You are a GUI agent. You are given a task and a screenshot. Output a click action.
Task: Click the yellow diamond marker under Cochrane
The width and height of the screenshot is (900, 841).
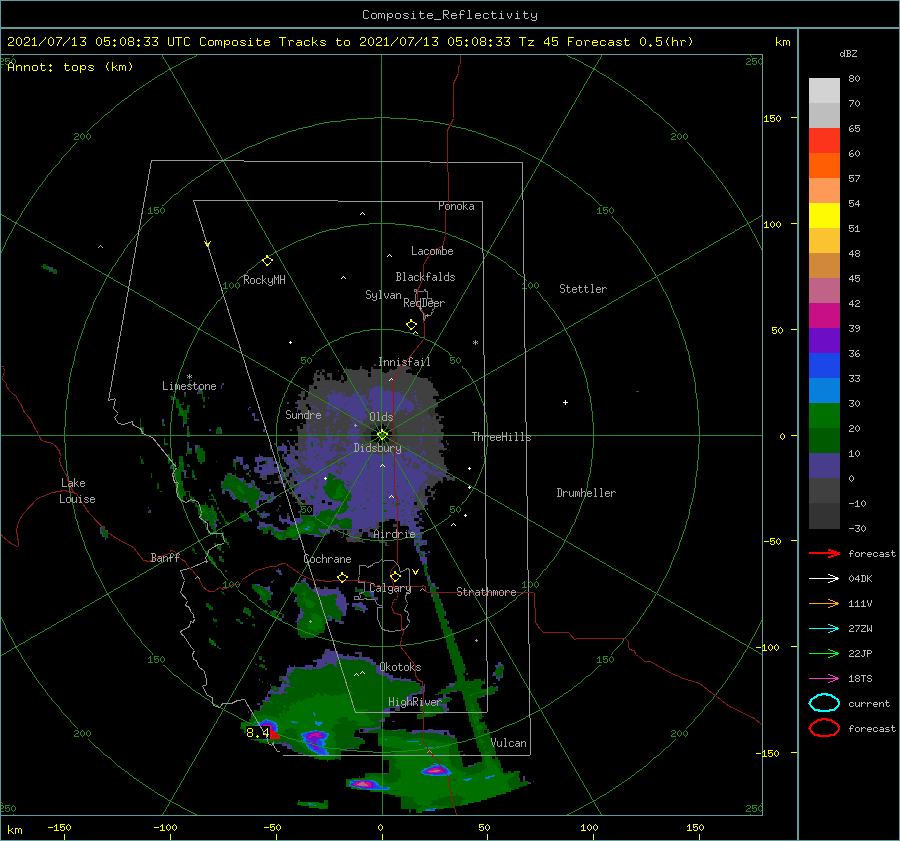343,577
